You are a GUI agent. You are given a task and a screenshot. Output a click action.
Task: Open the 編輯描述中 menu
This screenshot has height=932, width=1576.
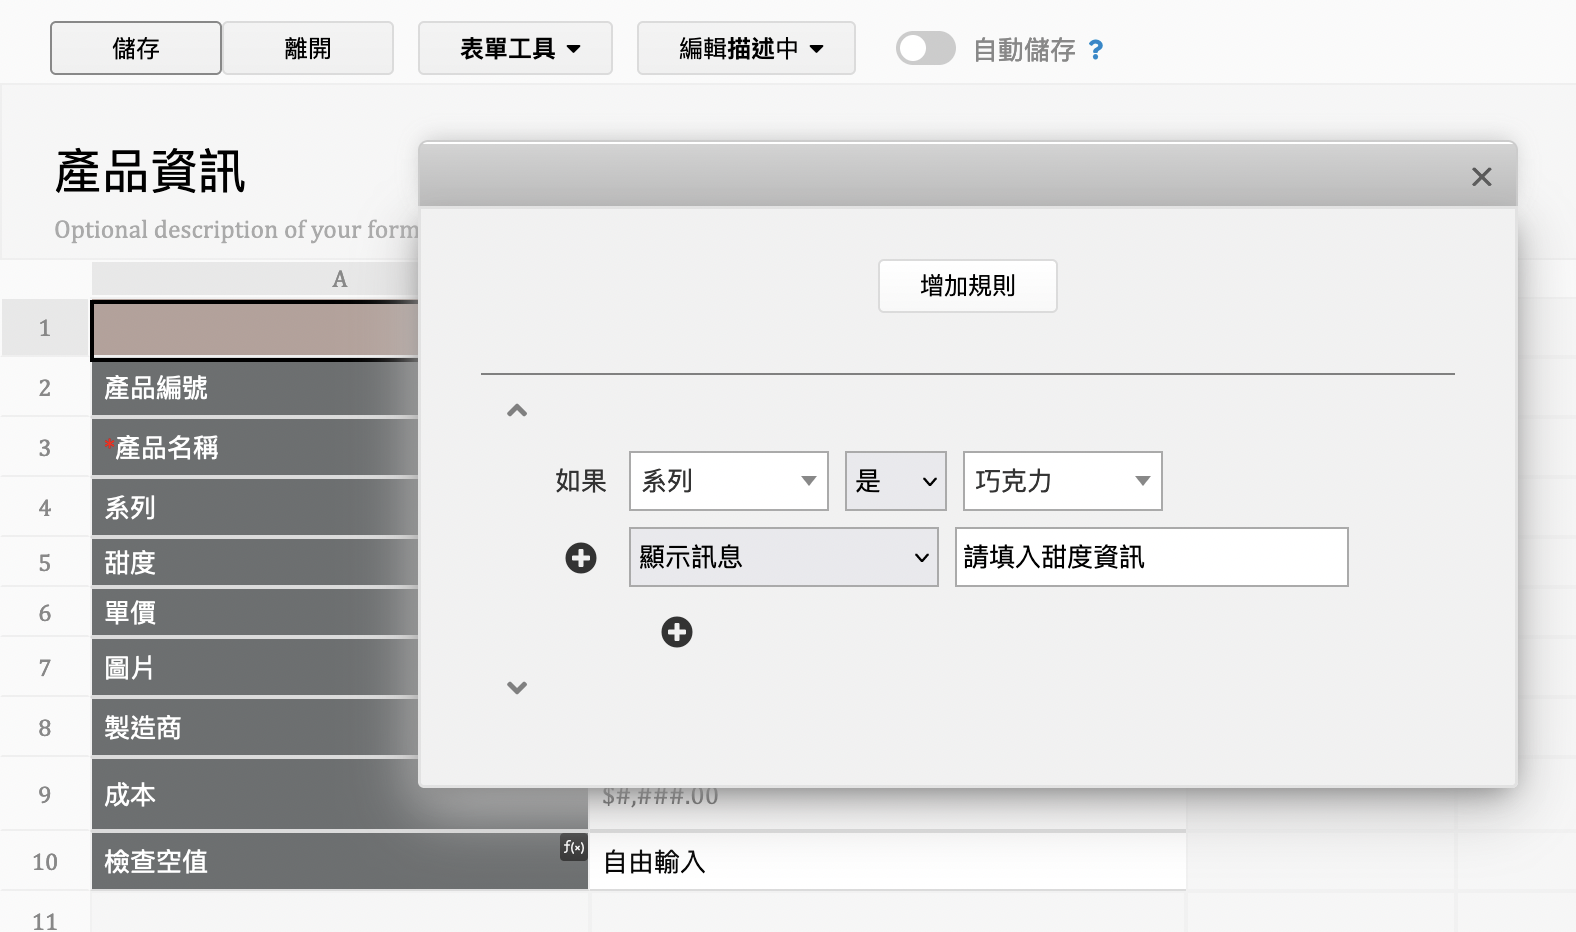[x=746, y=48]
